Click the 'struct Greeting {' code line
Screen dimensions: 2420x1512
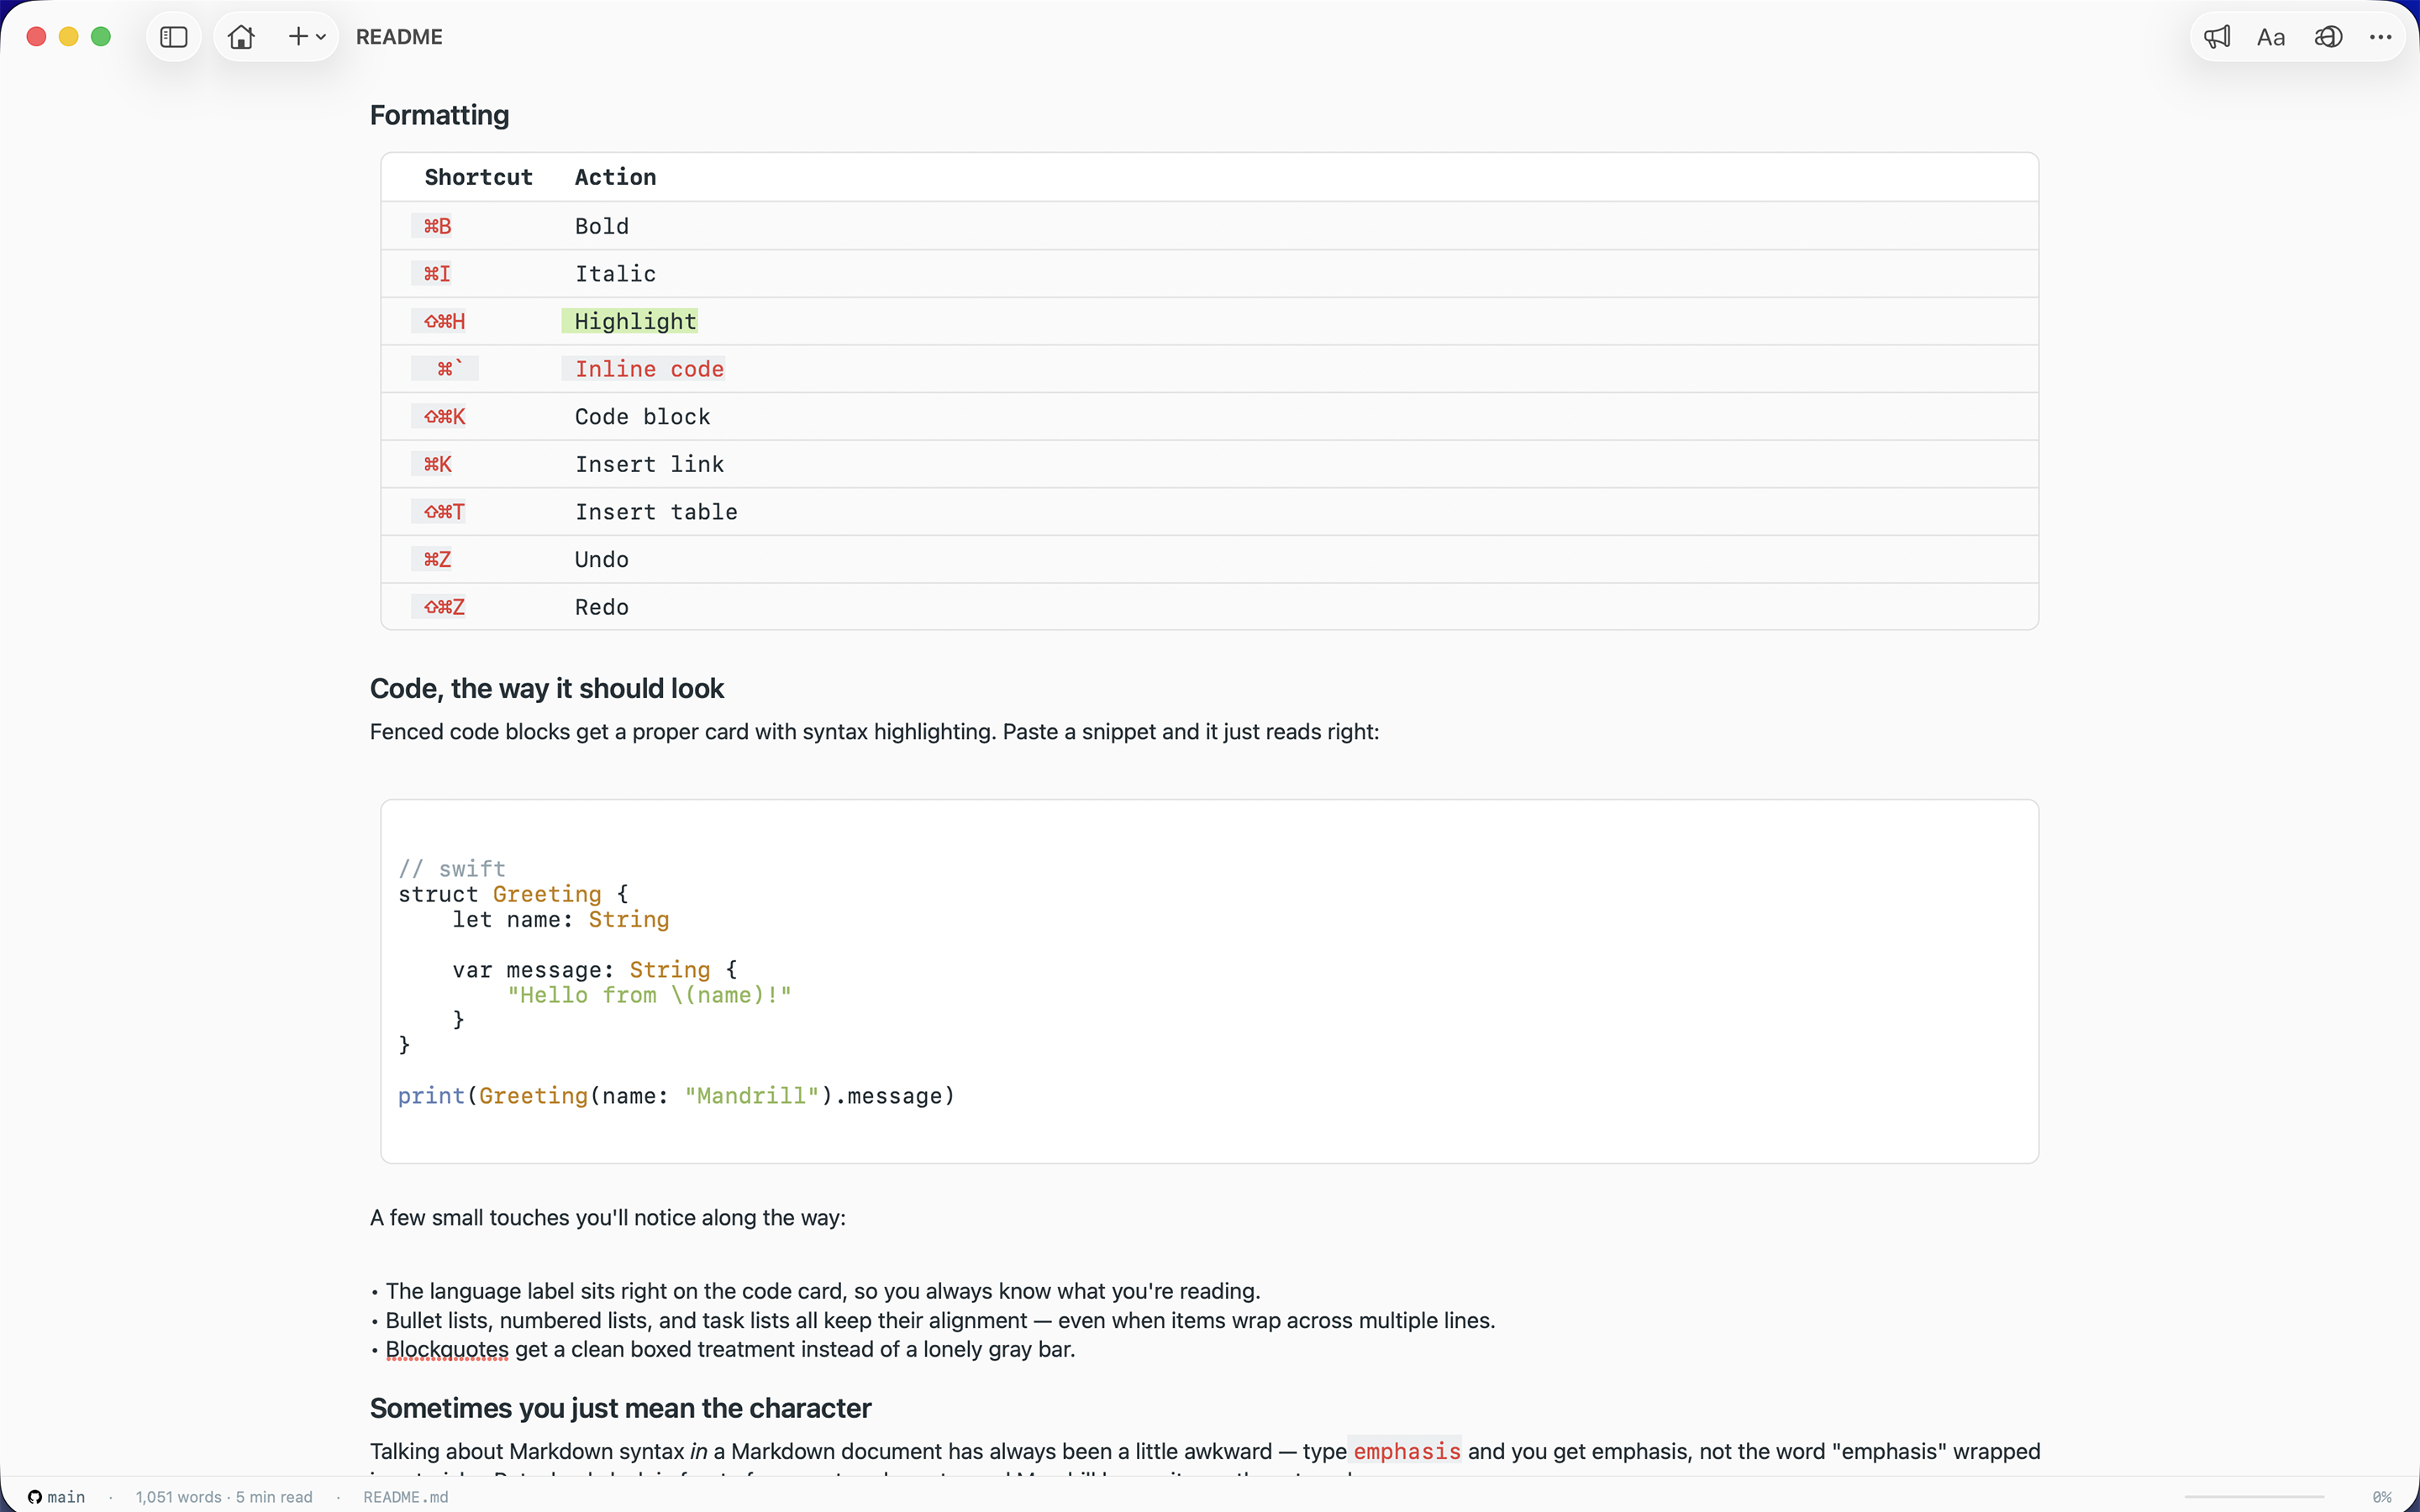click(x=513, y=894)
